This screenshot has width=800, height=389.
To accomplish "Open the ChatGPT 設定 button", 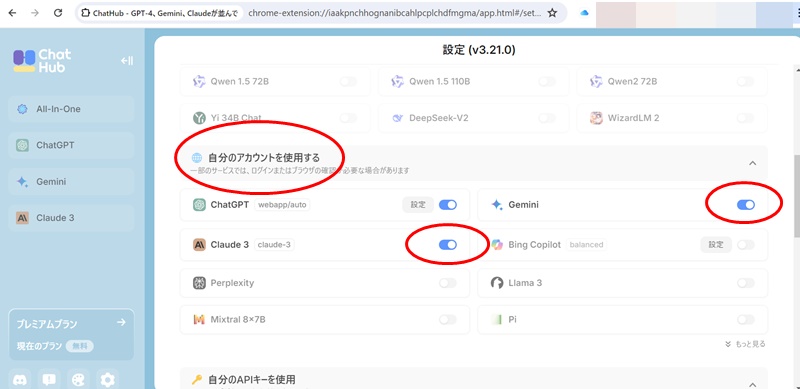I will [418, 205].
